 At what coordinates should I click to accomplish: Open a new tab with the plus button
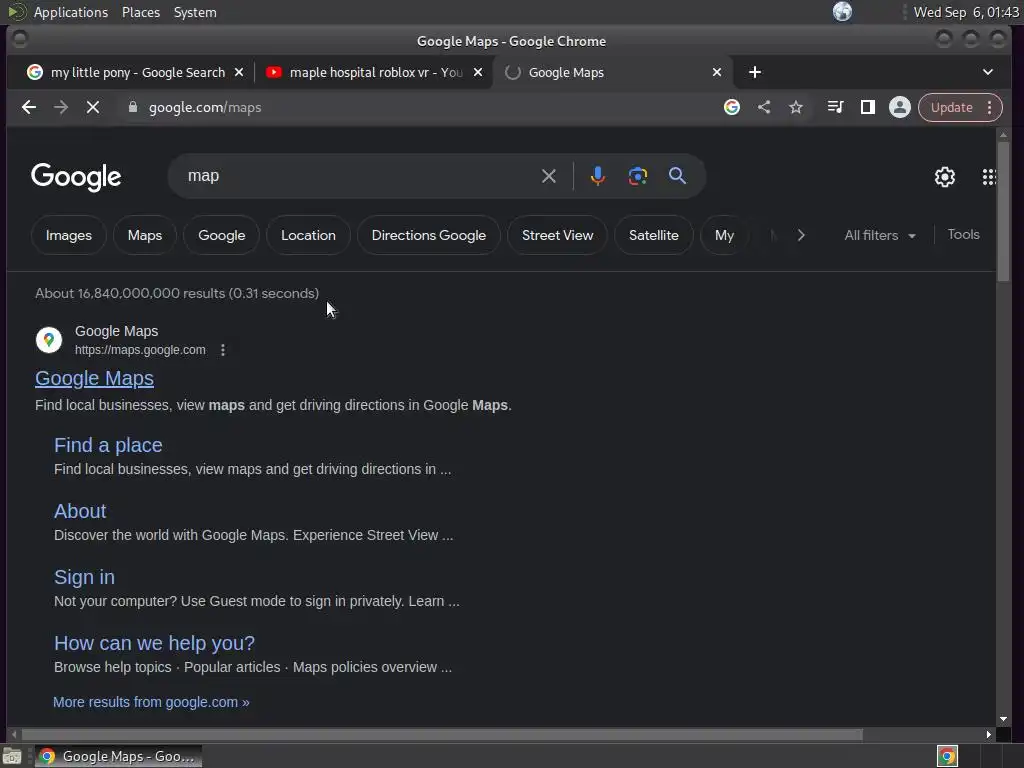click(755, 72)
